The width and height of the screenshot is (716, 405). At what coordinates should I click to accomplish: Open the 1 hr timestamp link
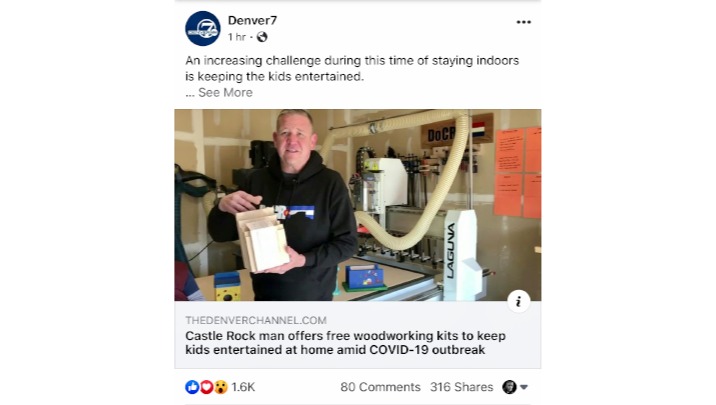click(x=237, y=37)
